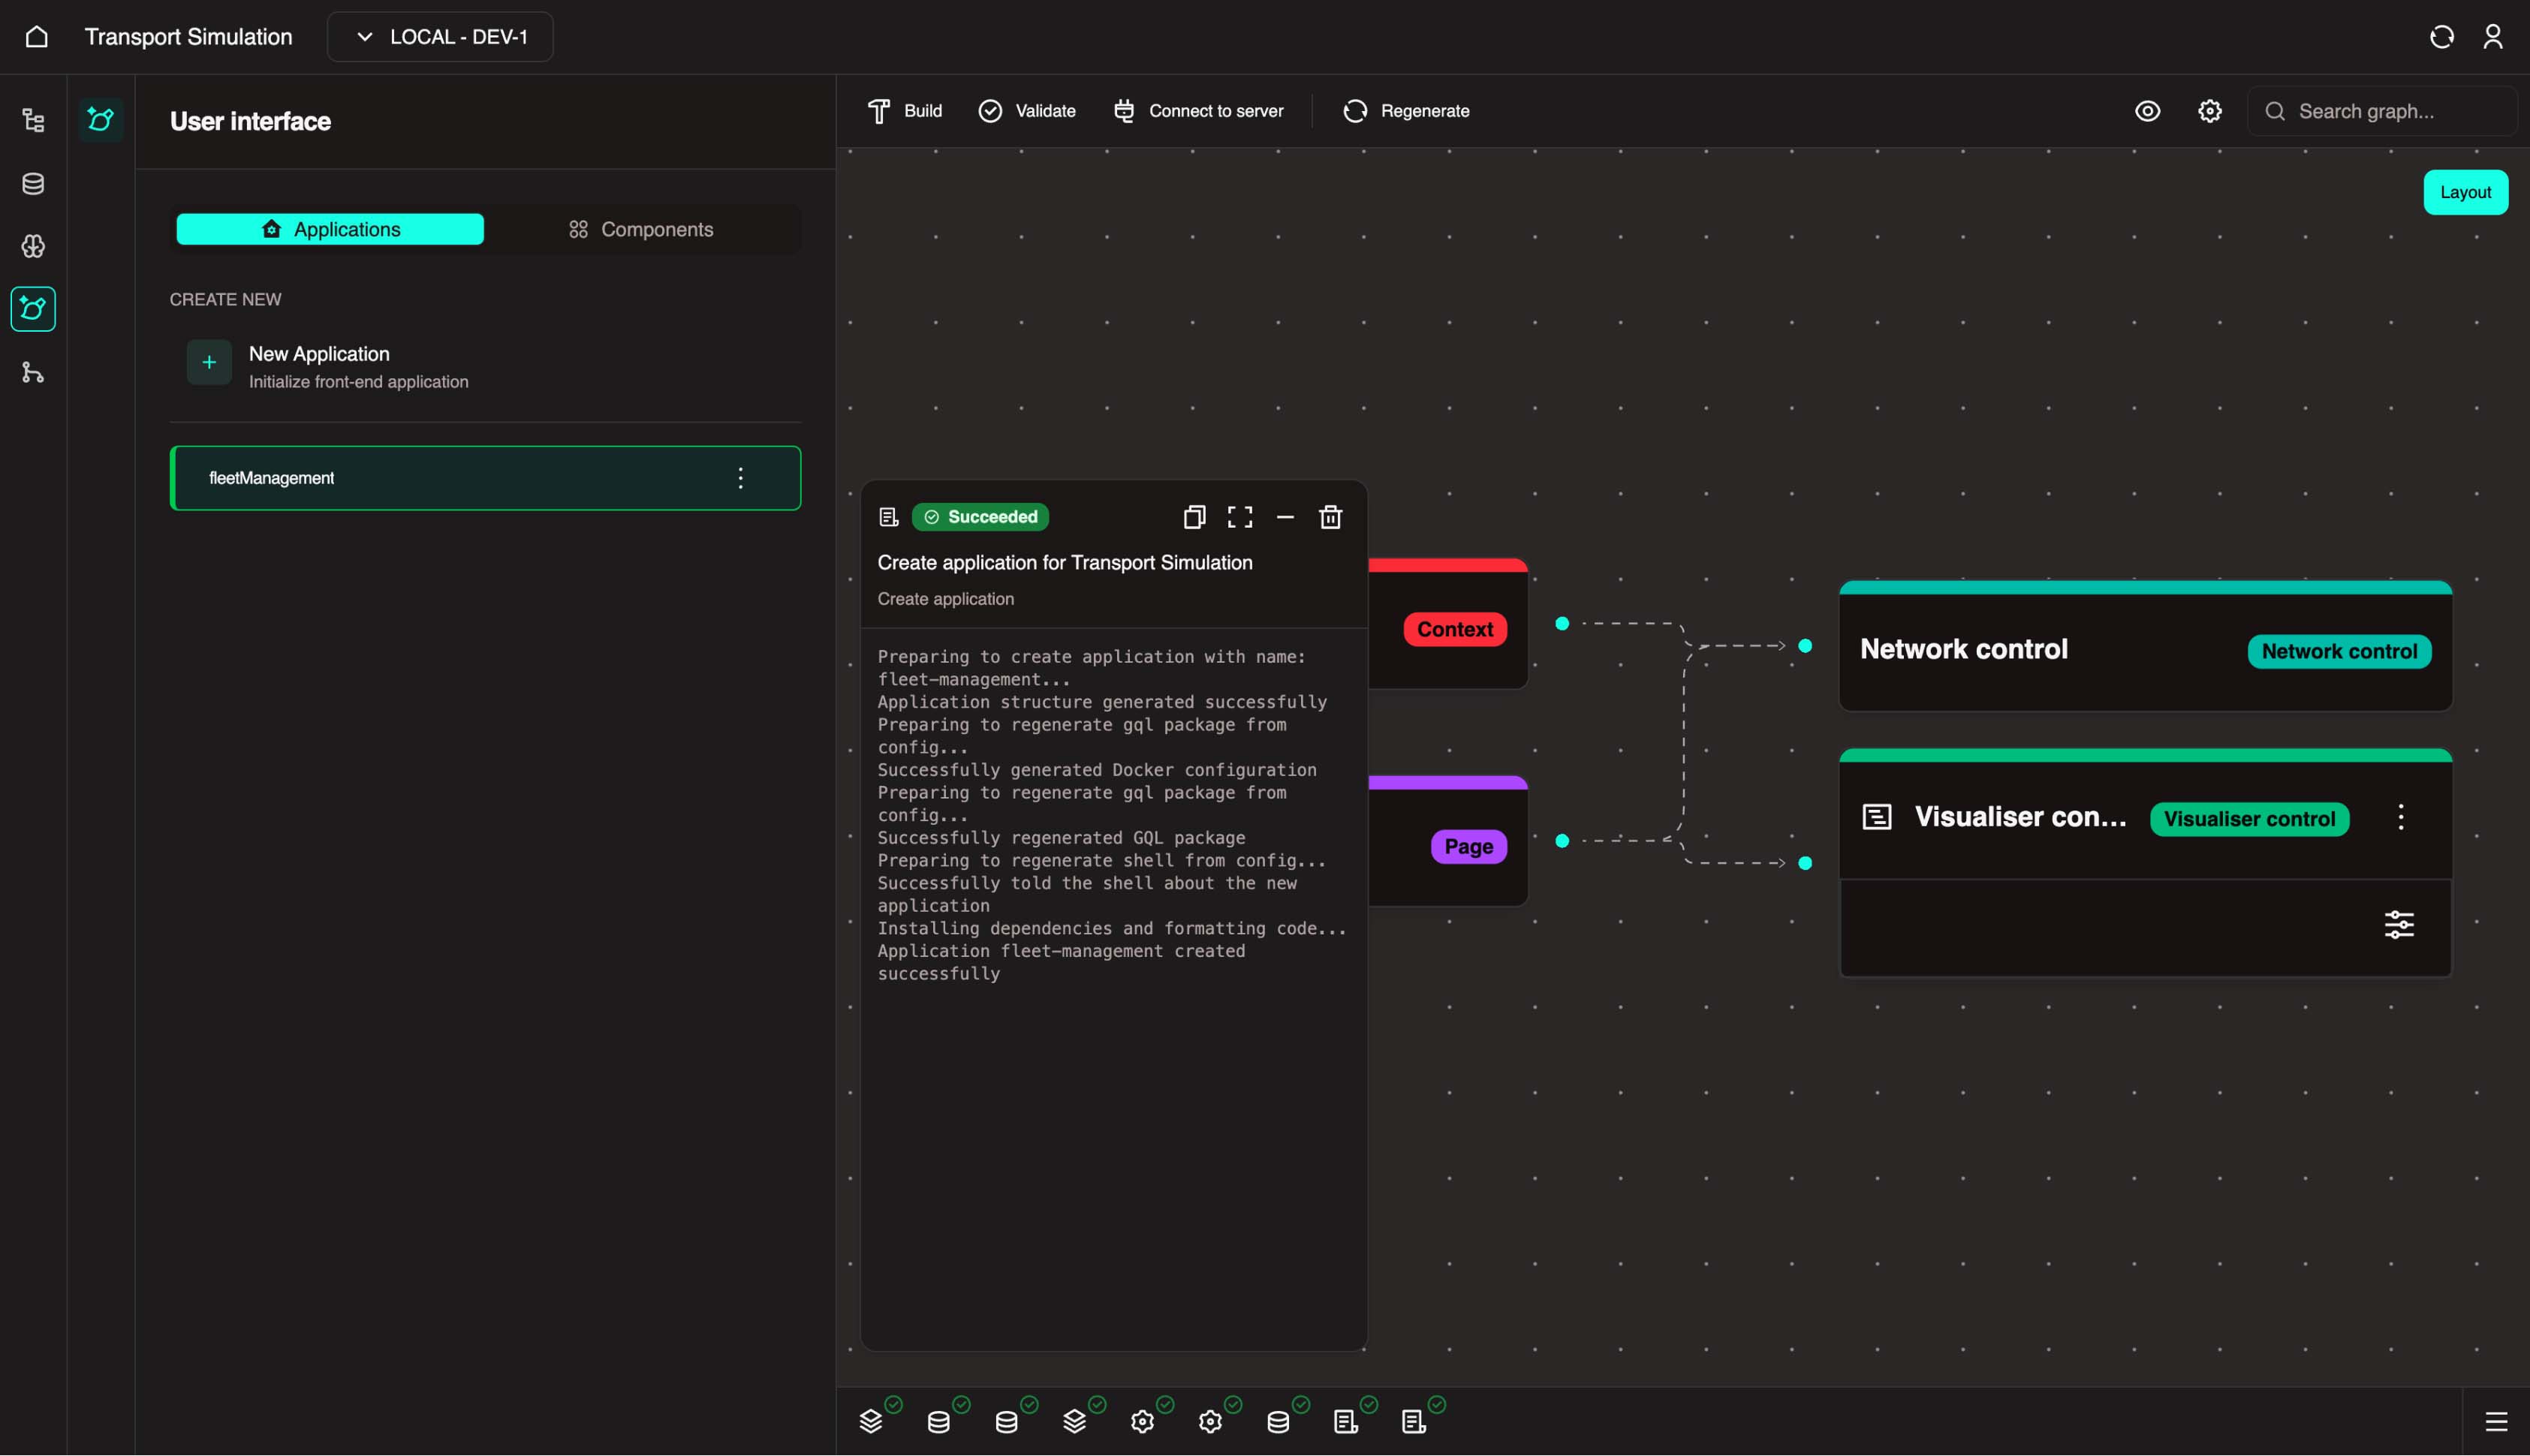Image resolution: width=2530 pixels, height=1456 pixels.
Task: Click the Layout button
Action: [x=2465, y=192]
